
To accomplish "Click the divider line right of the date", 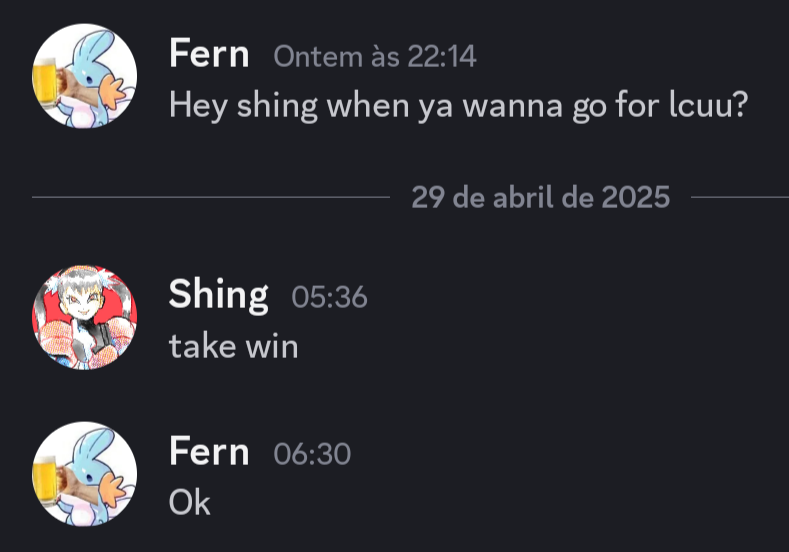I will coord(740,197).
